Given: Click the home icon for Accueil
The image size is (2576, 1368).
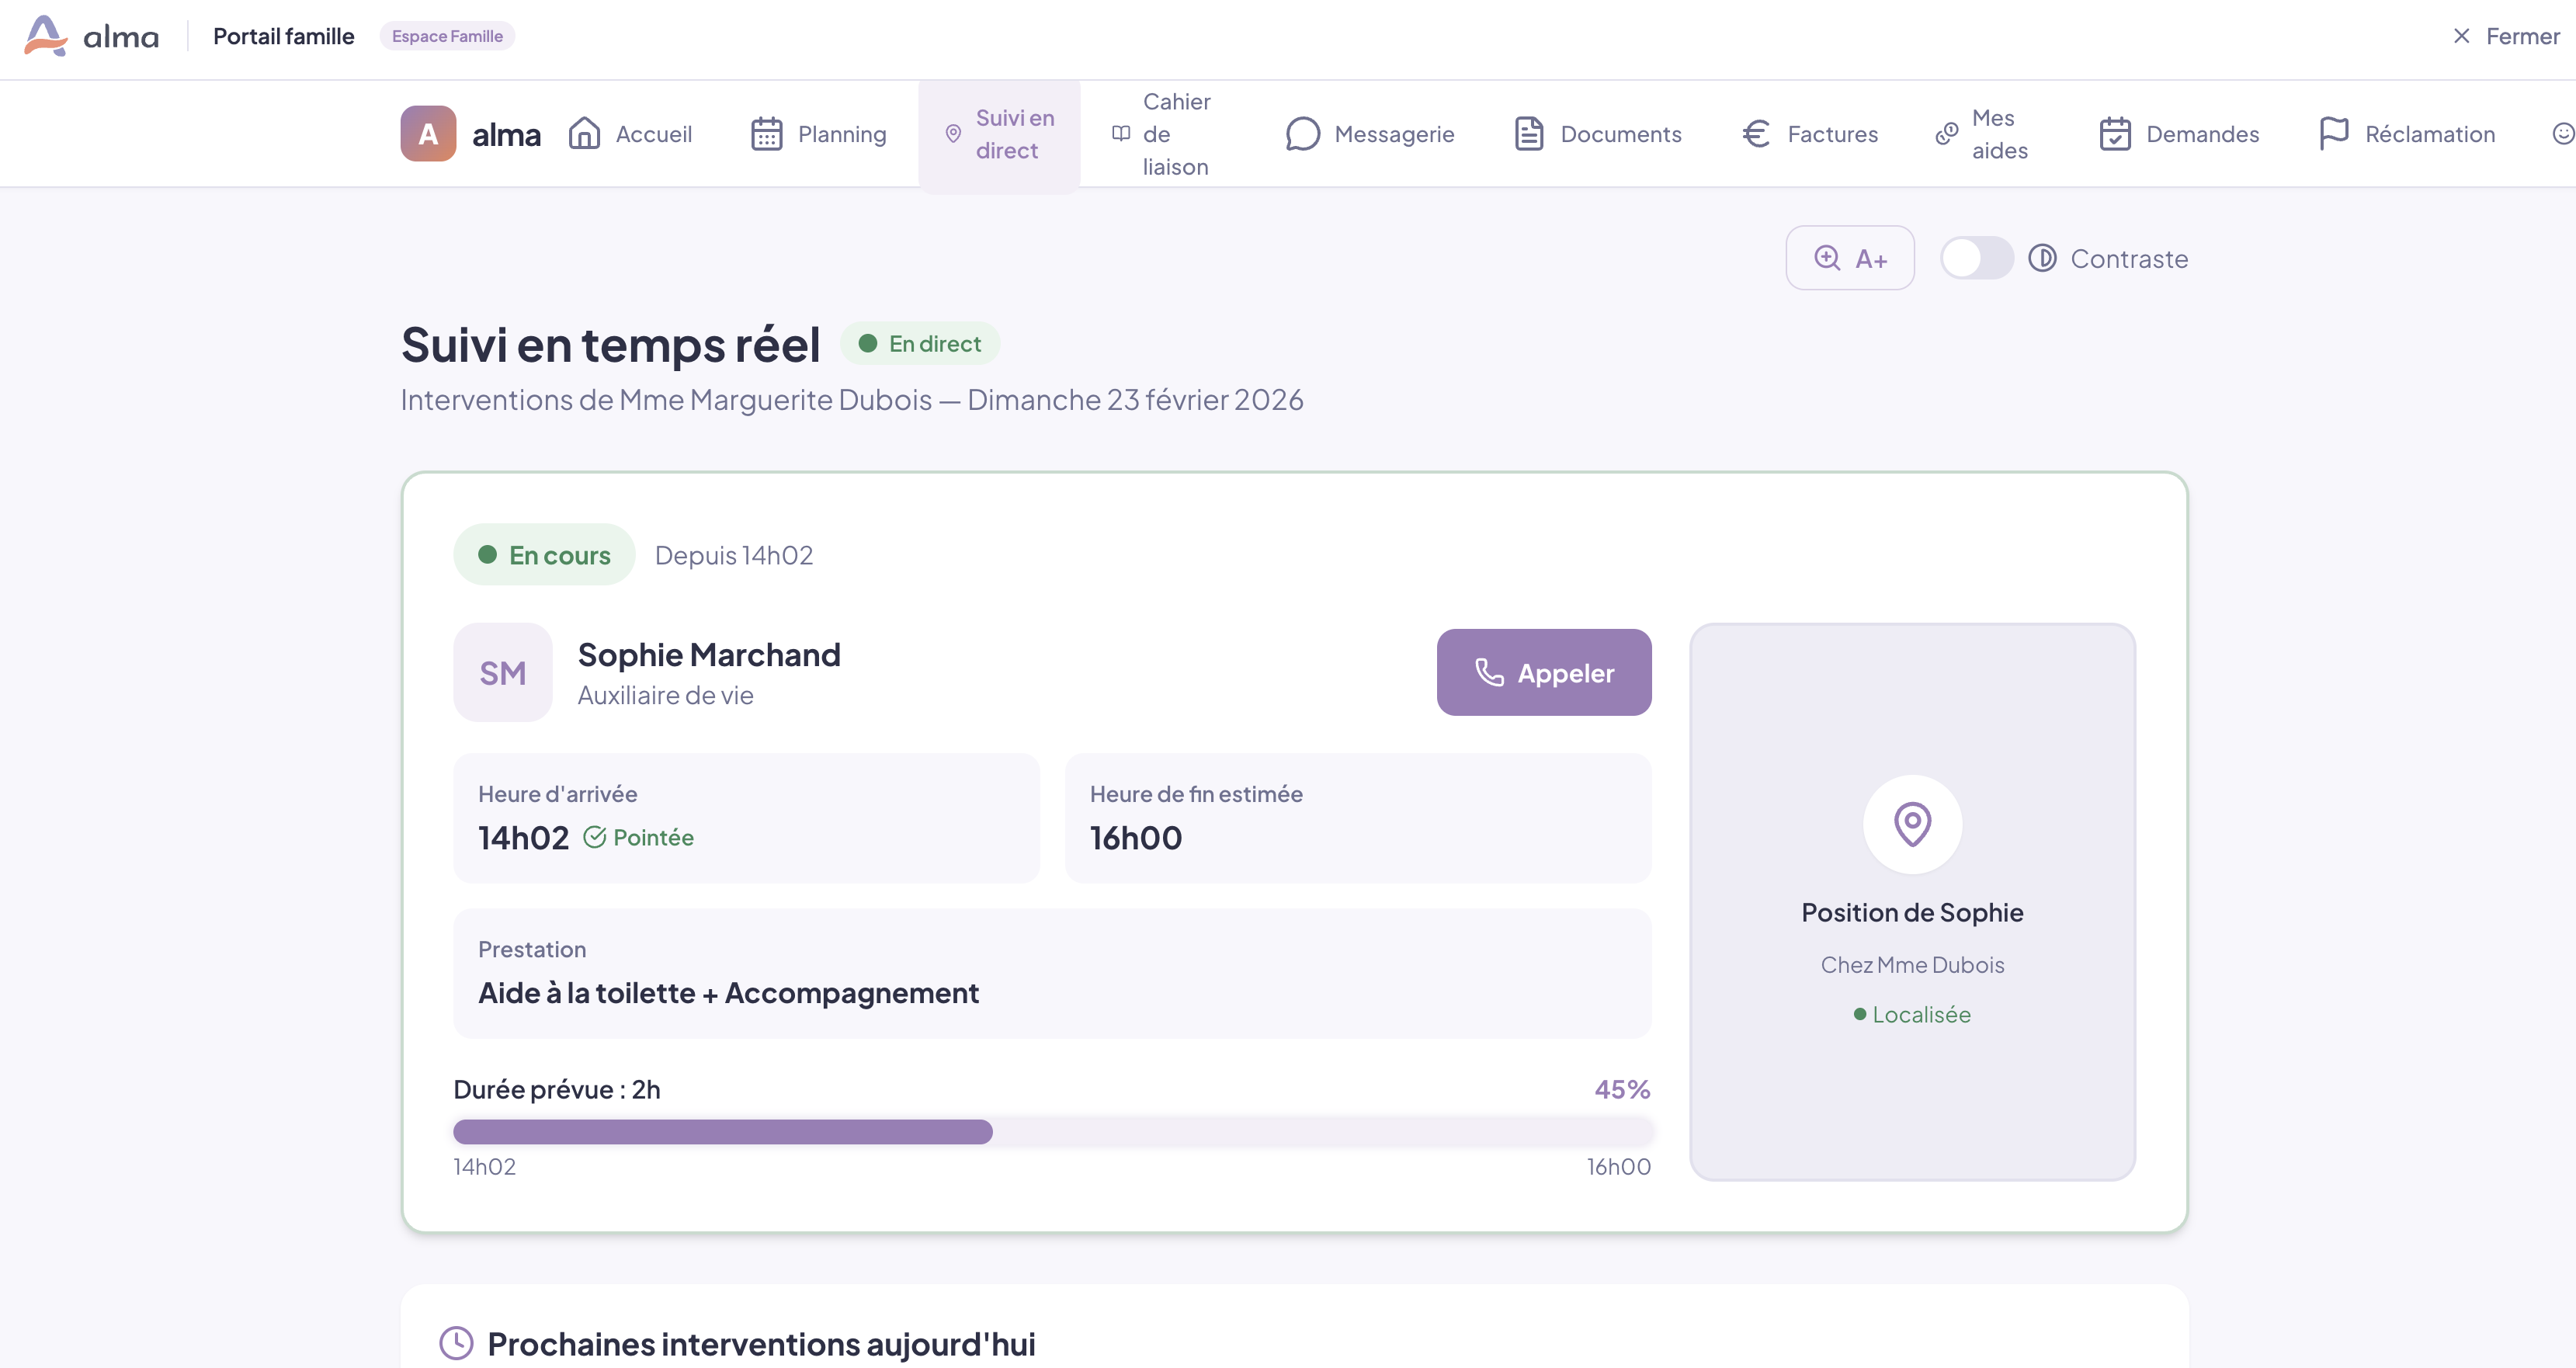Looking at the screenshot, I should tap(584, 133).
